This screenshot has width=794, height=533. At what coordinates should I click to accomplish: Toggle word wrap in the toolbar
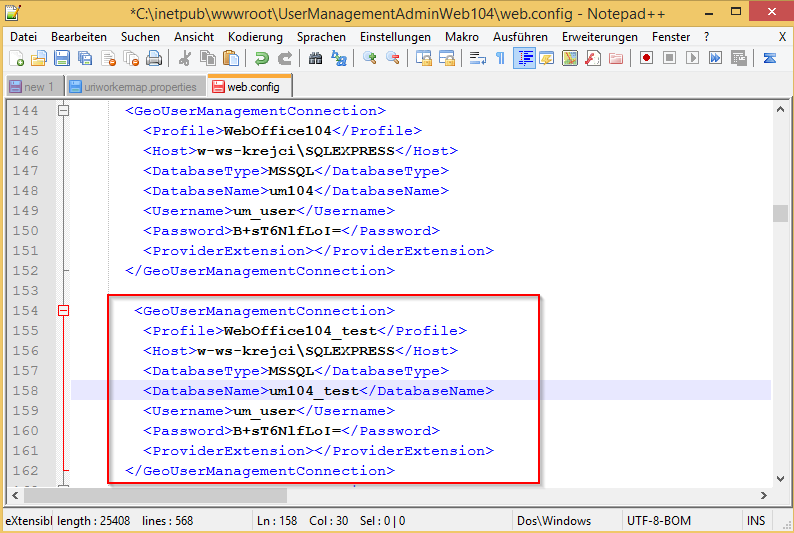(x=478, y=58)
